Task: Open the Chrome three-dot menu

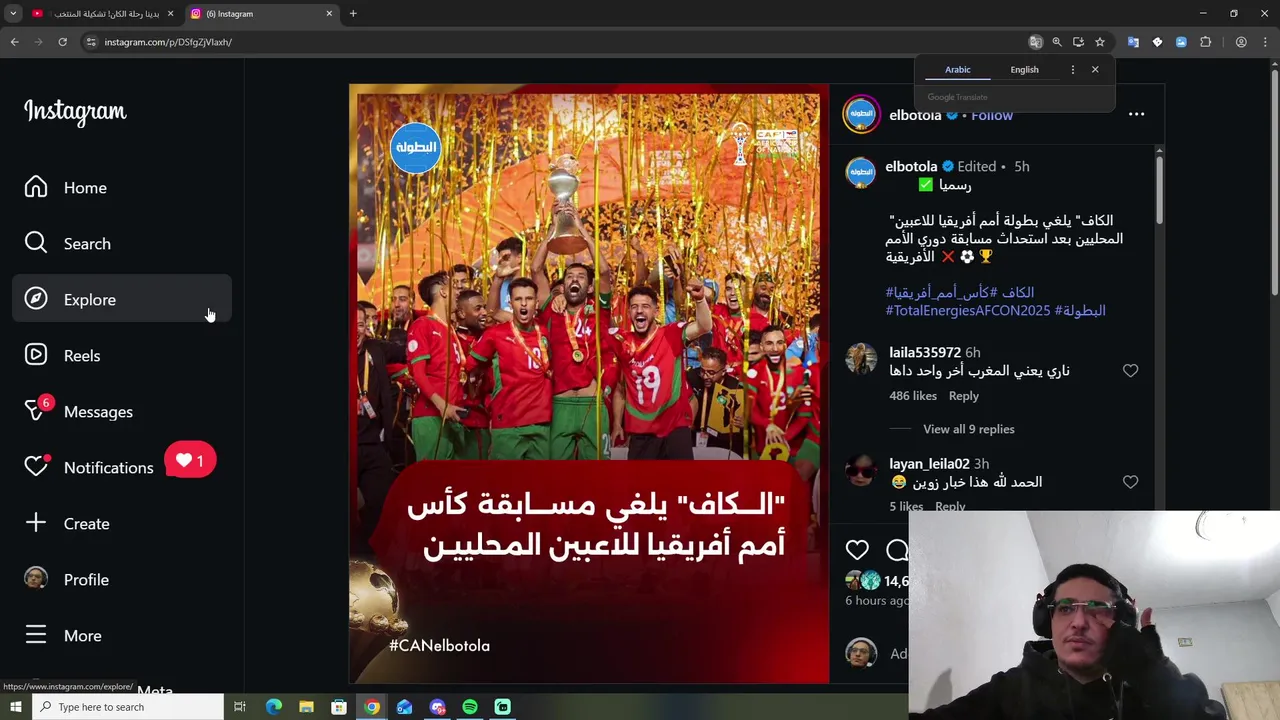Action: 1265,42
